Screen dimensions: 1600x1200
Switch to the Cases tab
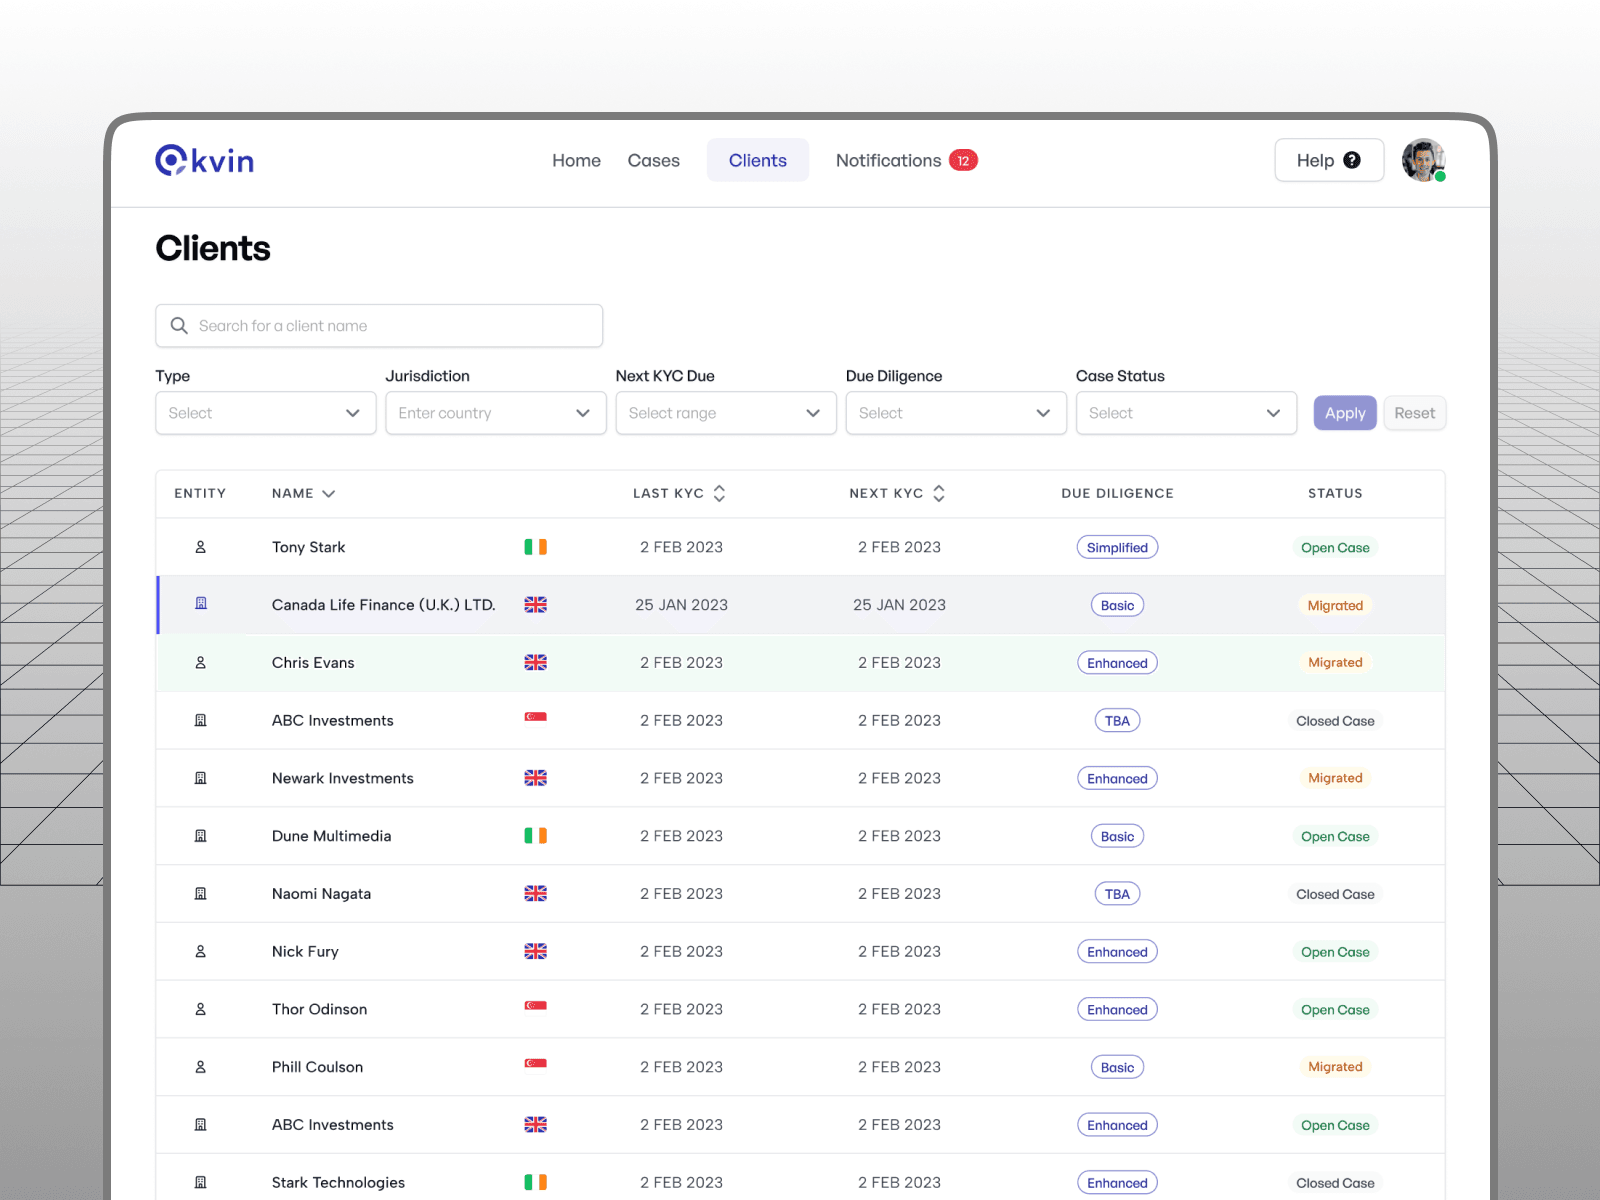(x=653, y=161)
